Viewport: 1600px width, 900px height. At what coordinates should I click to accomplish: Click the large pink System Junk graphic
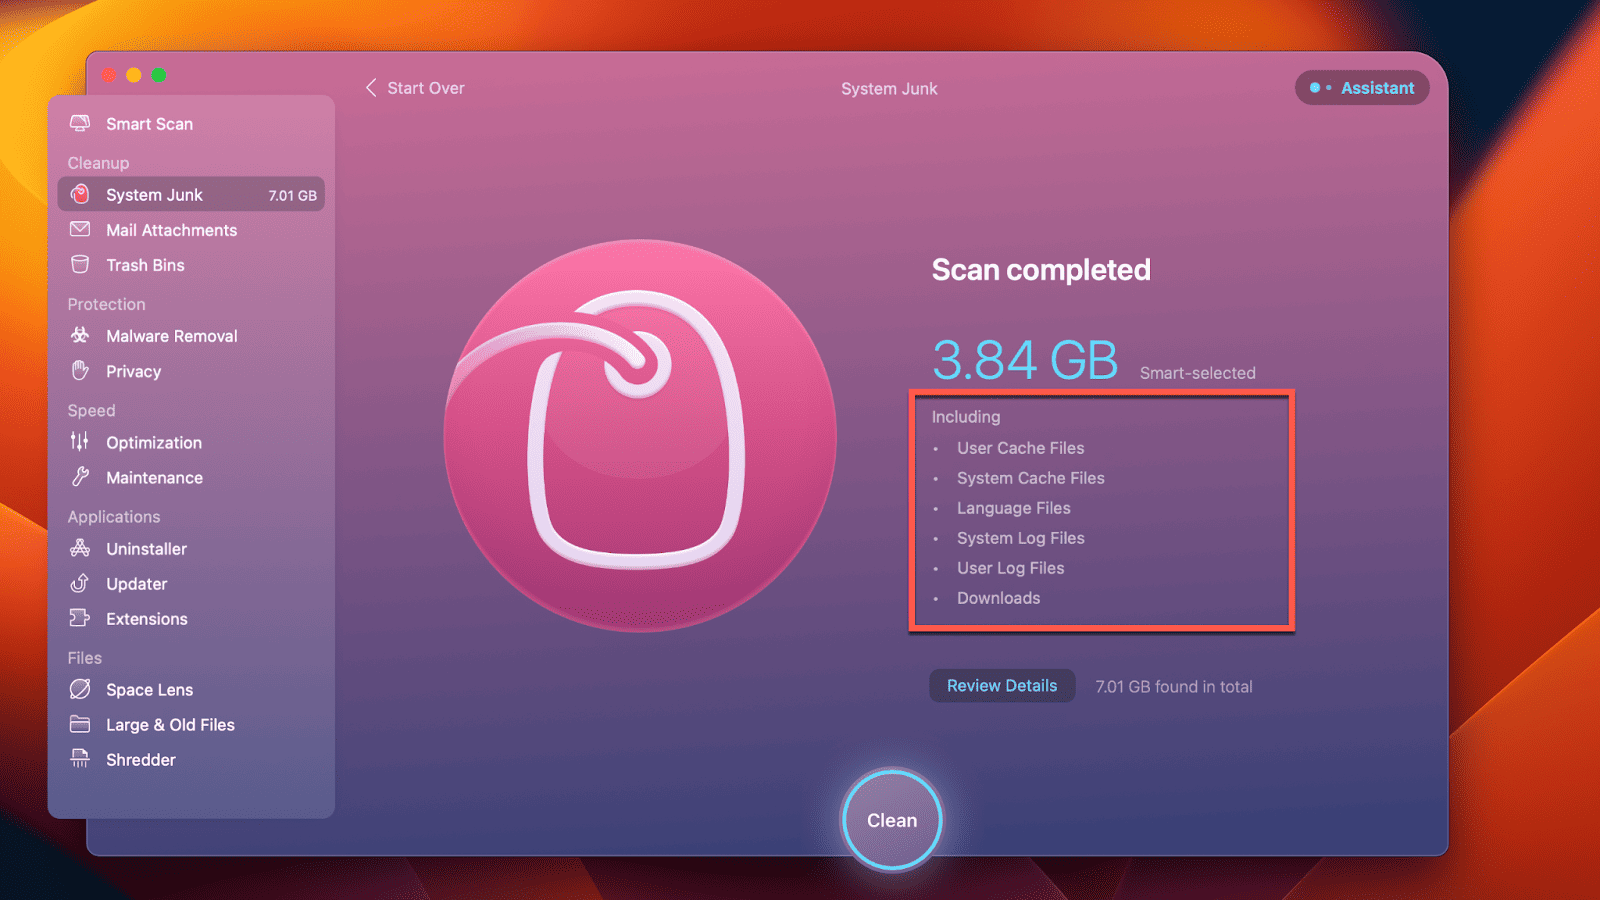point(640,435)
